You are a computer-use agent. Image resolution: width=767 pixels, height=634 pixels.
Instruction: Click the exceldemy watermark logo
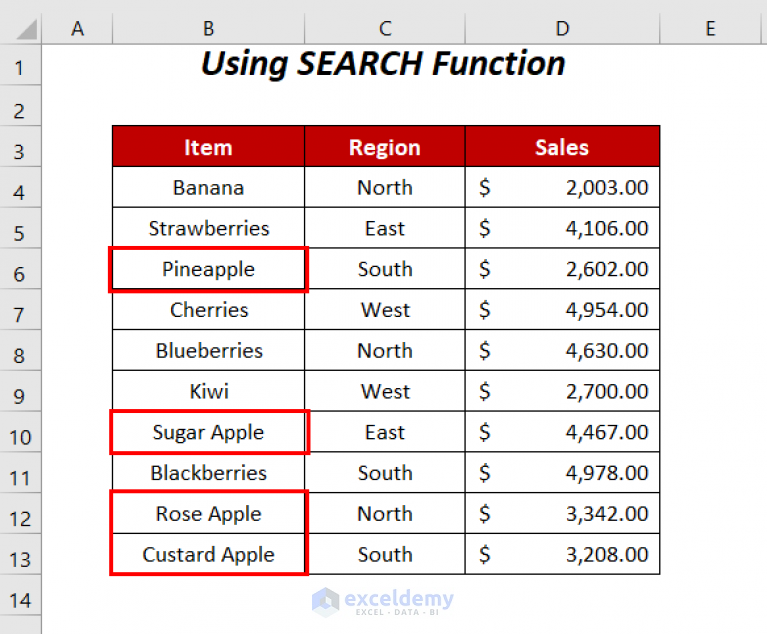coord(383,600)
